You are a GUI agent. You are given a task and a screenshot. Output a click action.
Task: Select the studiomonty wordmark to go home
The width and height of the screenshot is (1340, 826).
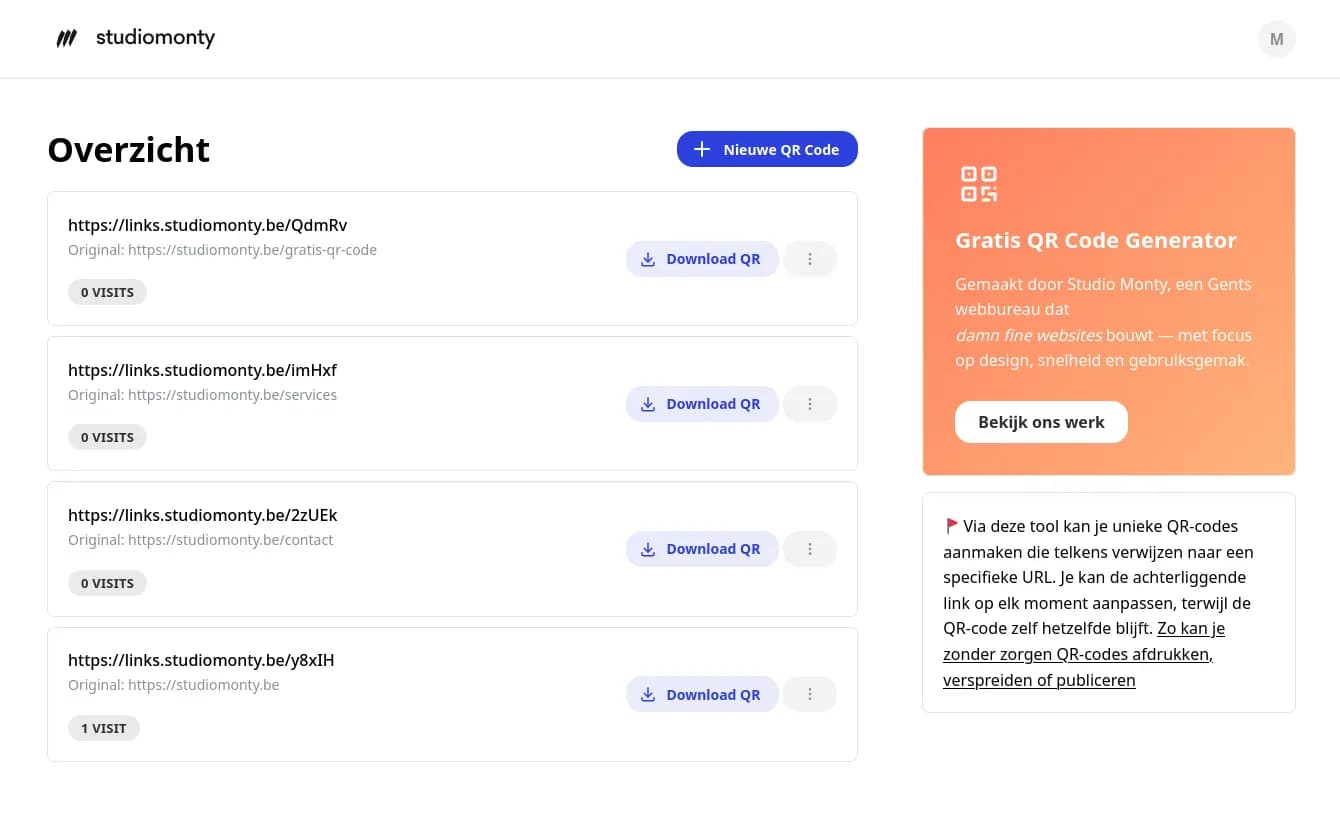point(155,38)
